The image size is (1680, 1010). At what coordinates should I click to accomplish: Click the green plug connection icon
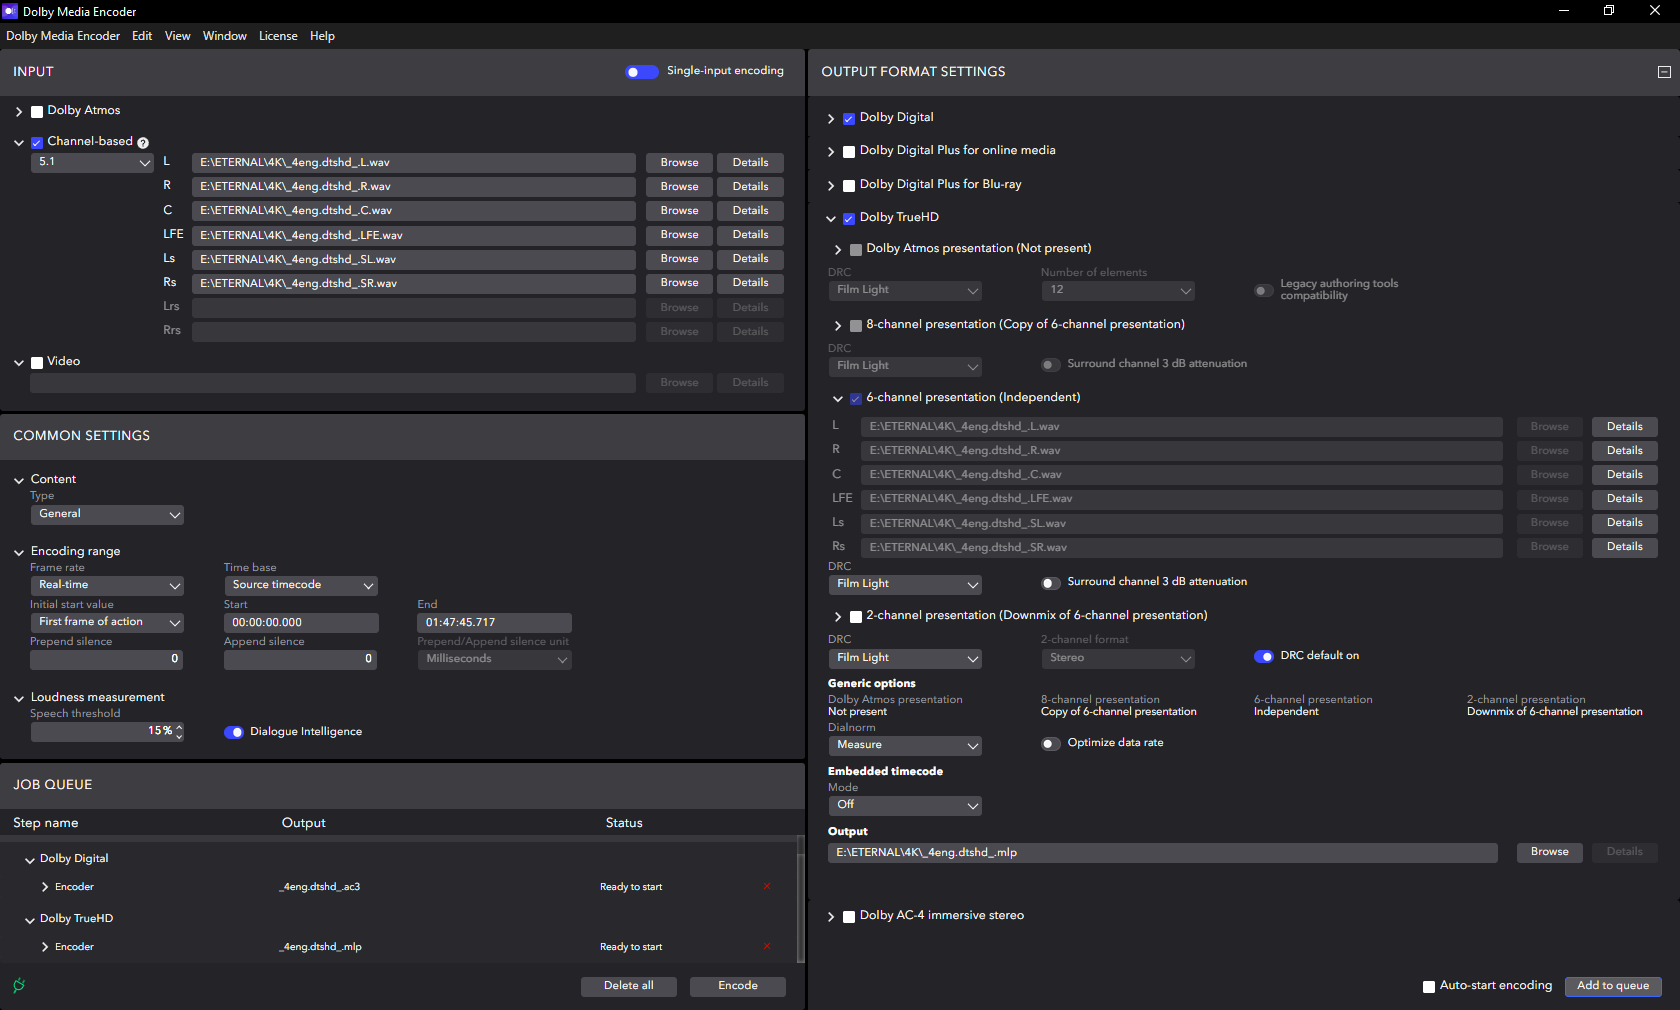19,986
